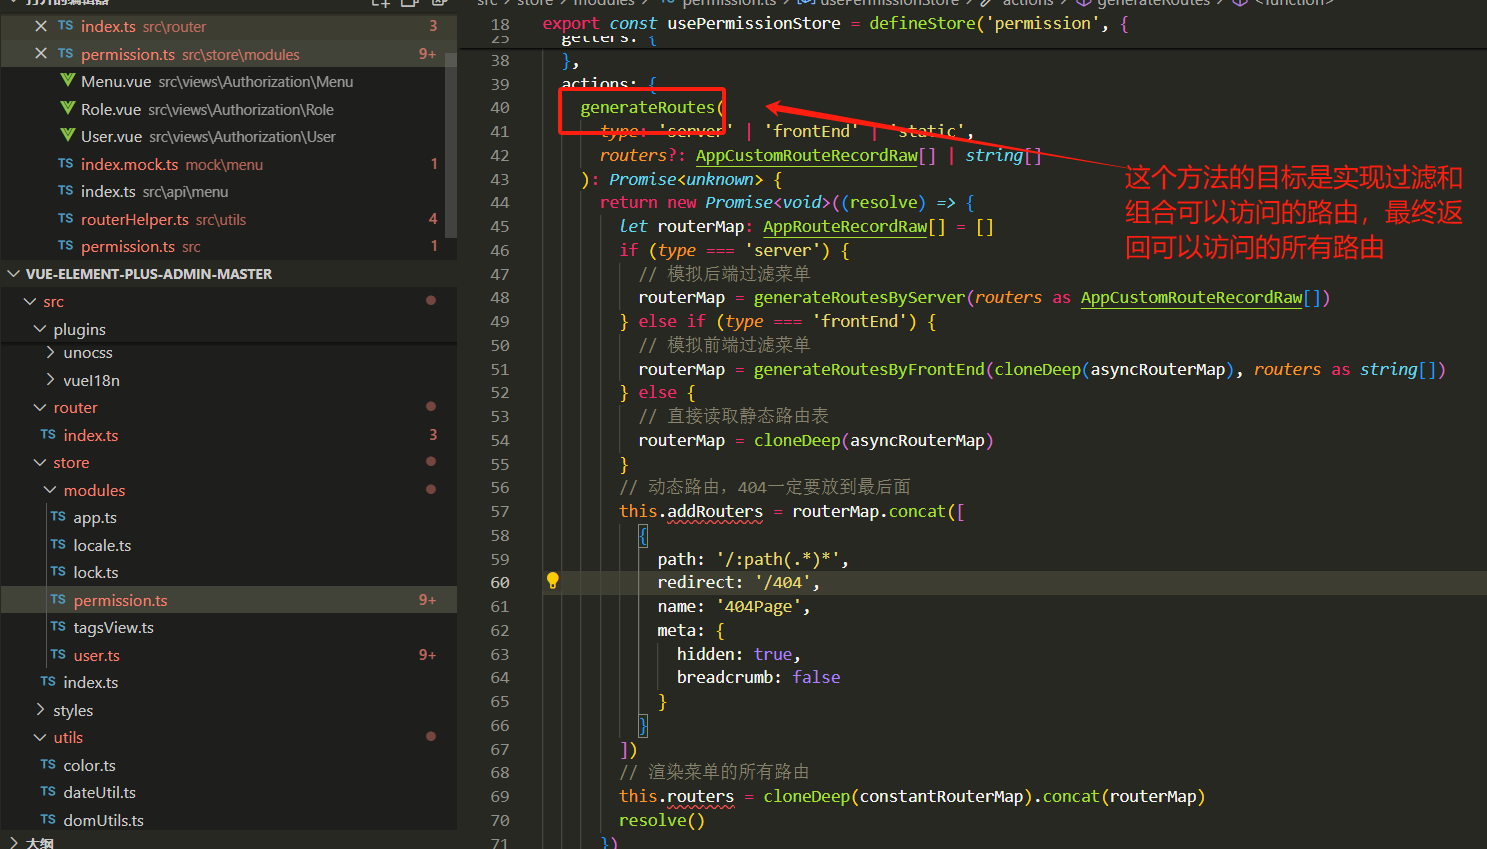Click name: '404Page' on line 61
Screen dimensions: 1487x849
pos(734,606)
